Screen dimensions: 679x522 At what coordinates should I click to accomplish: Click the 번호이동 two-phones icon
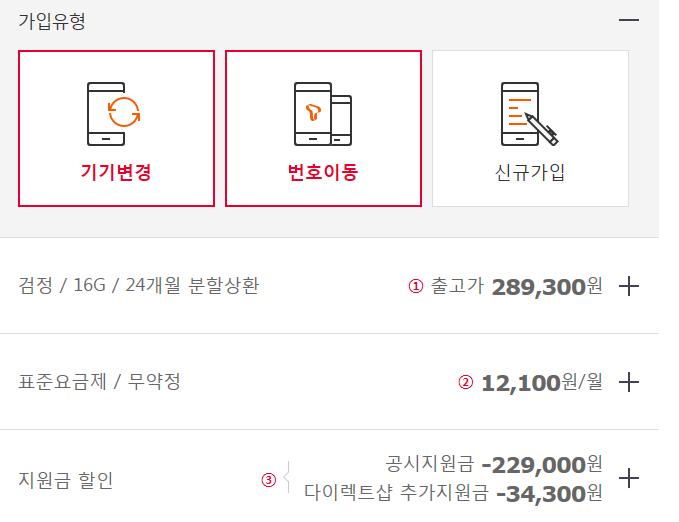(x=322, y=111)
